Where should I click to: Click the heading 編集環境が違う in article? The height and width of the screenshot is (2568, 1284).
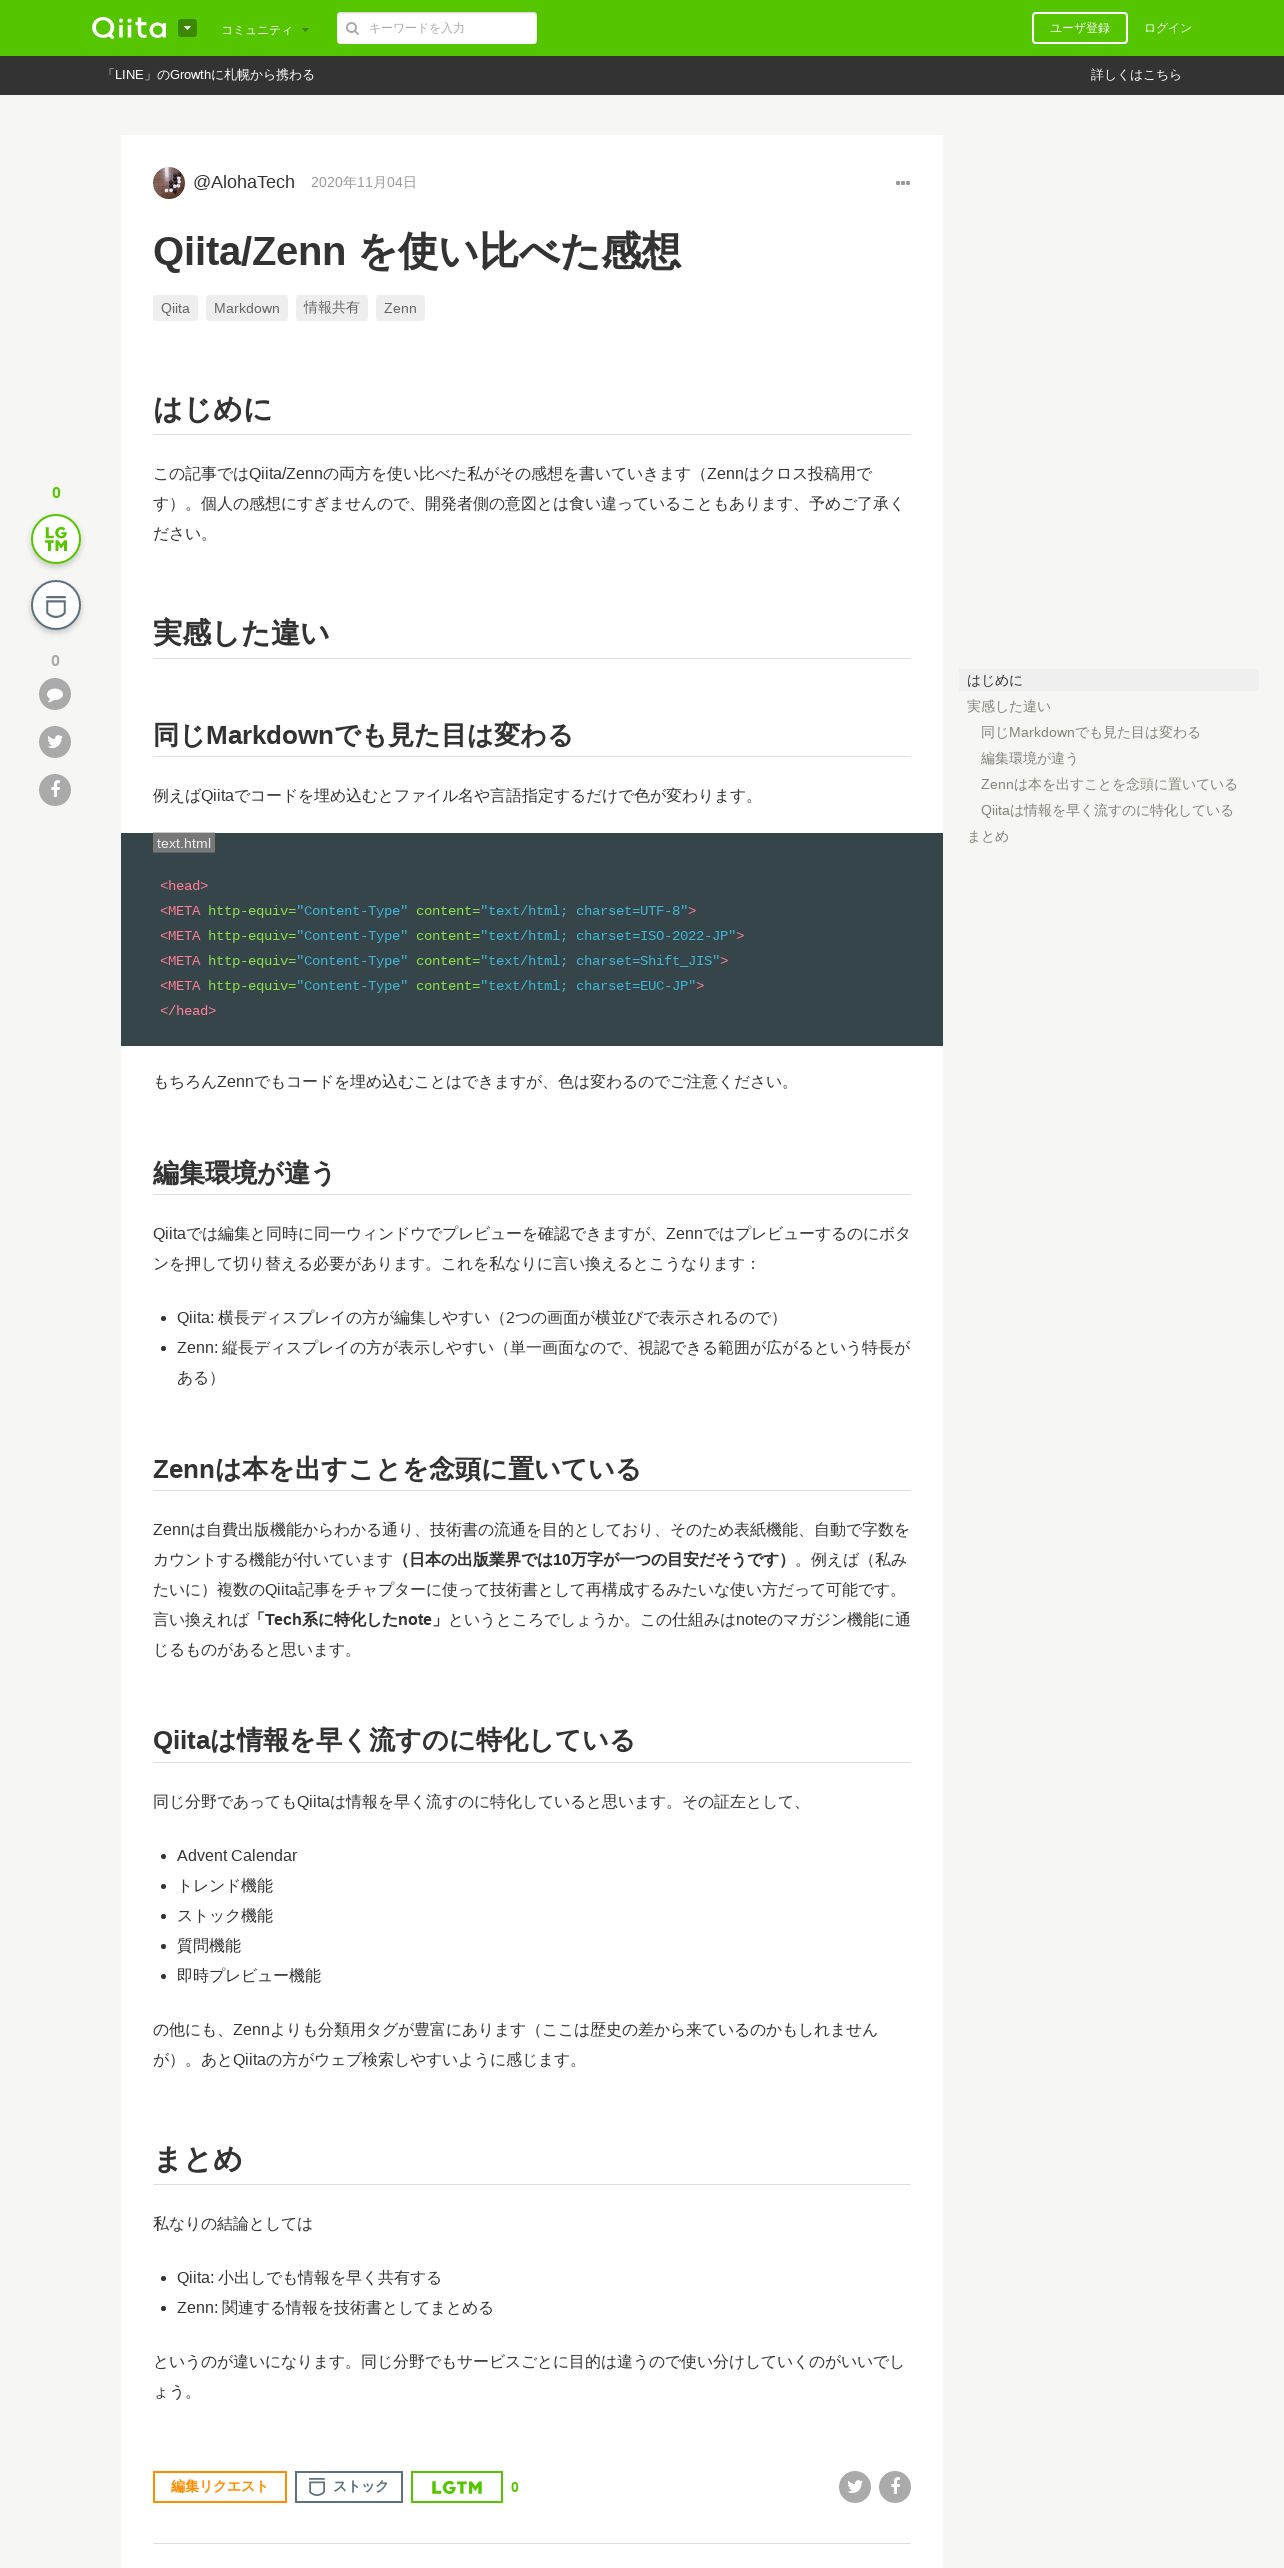click(x=244, y=1173)
